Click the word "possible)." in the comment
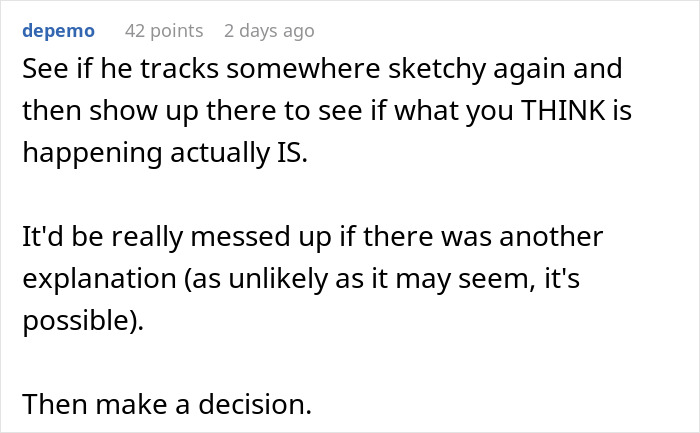The image size is (700, 433). (x=83, y=321)
